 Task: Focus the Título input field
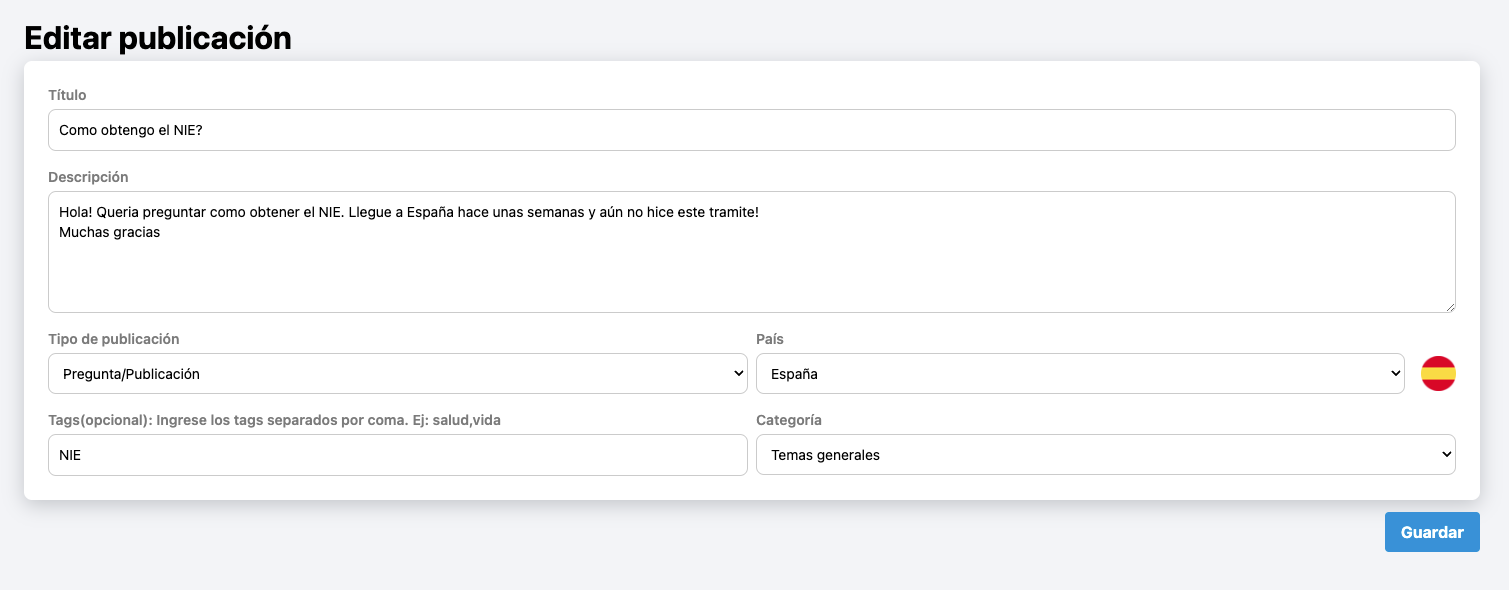752,130
